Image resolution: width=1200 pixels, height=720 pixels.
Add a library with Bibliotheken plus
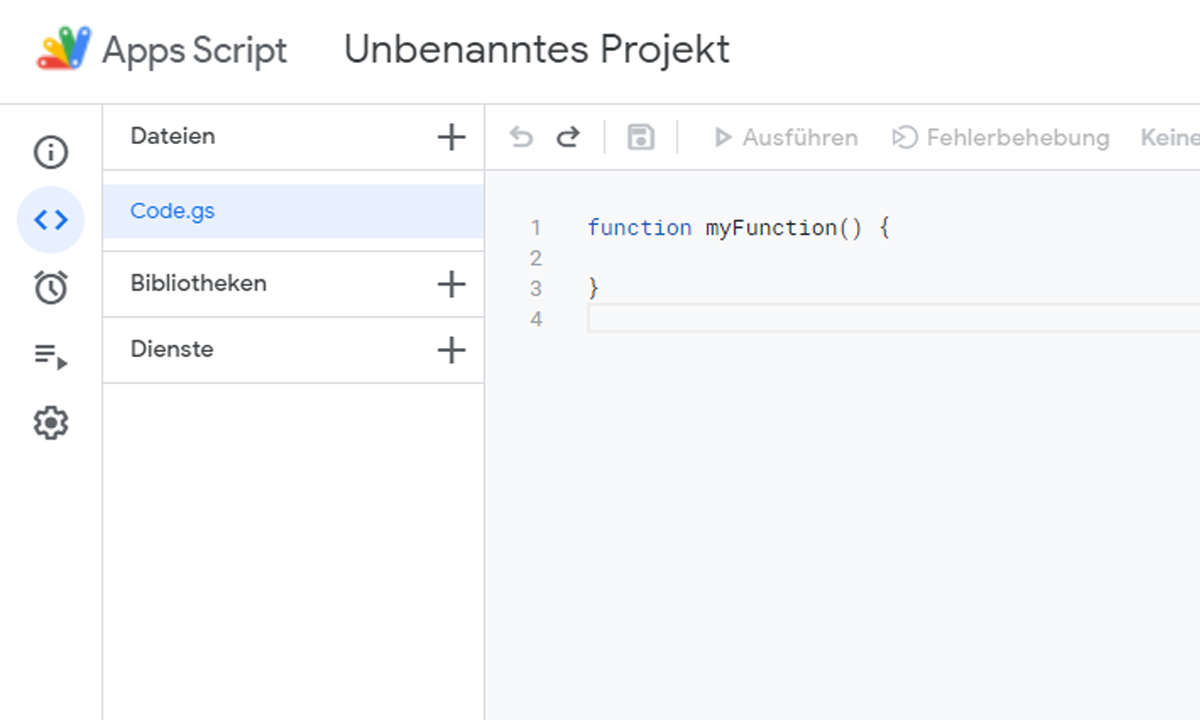tap(452, 284)
